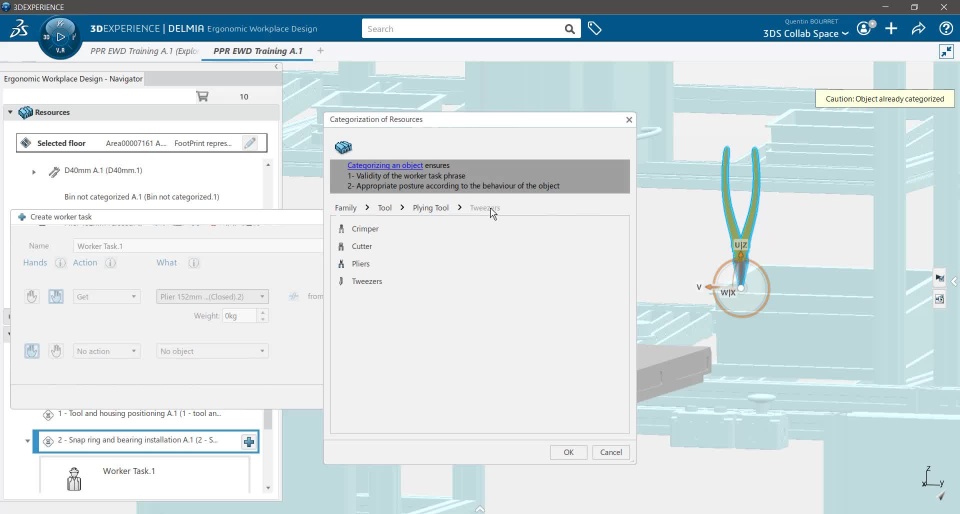Collapse the Snap ring and bearing installation node
The height and width of the screenshot is (514, 960).
pos(28,441)
